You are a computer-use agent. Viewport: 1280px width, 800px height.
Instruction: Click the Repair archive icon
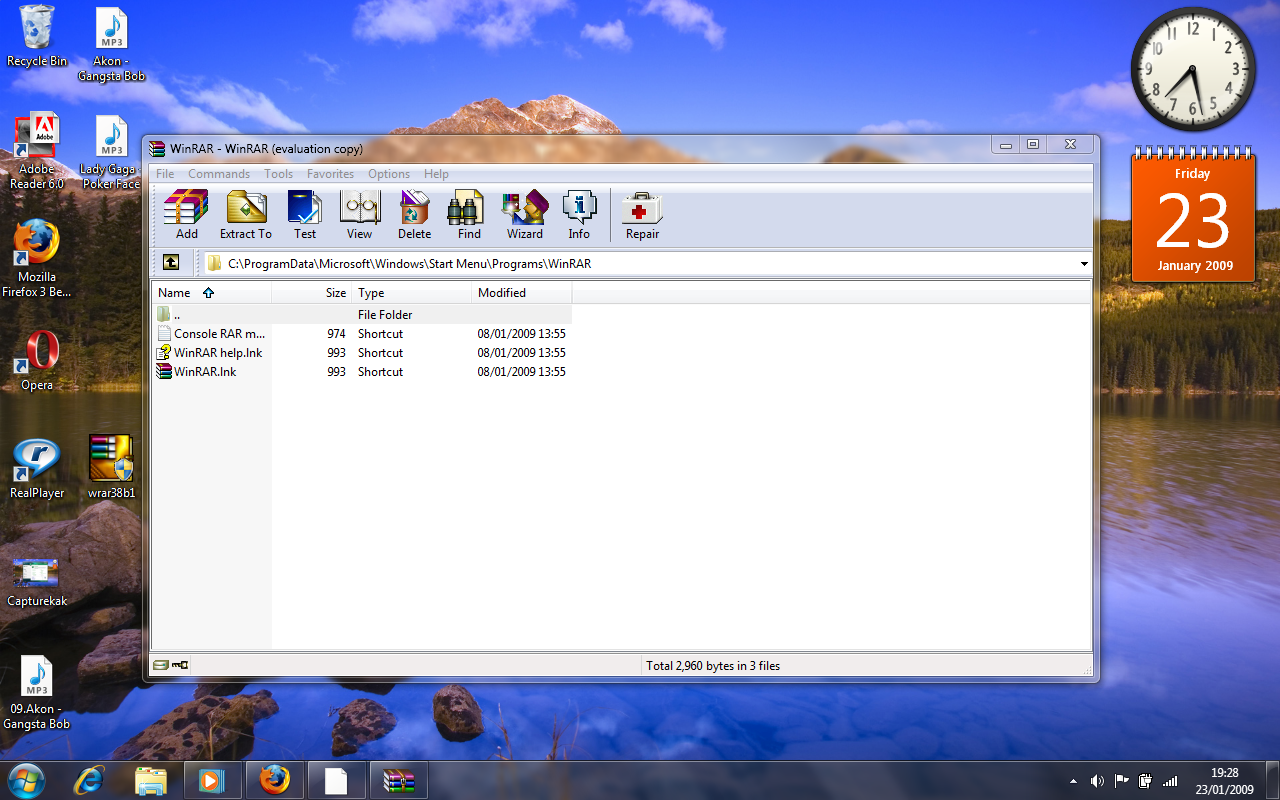pyautogui.click(x=642, y=215)
